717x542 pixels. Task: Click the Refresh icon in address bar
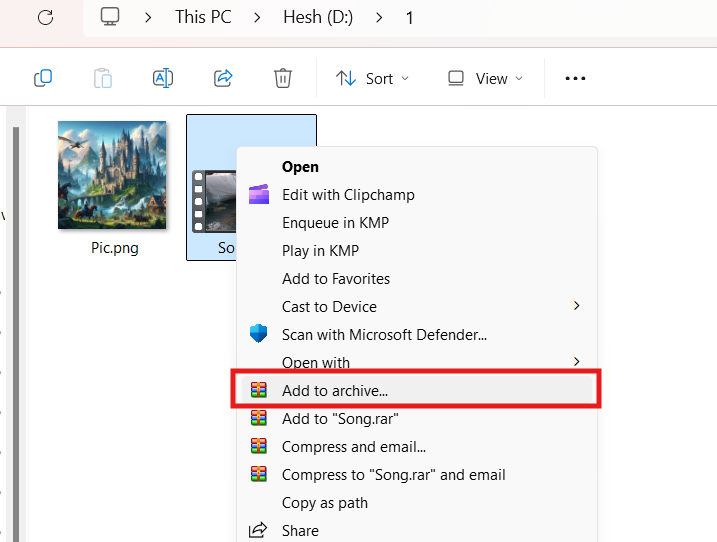click(x=45, y=18)
